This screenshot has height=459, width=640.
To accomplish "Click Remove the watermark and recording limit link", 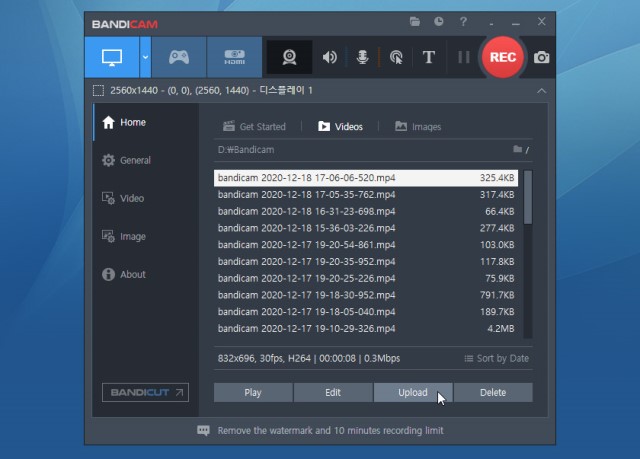I will pos(330,430).
